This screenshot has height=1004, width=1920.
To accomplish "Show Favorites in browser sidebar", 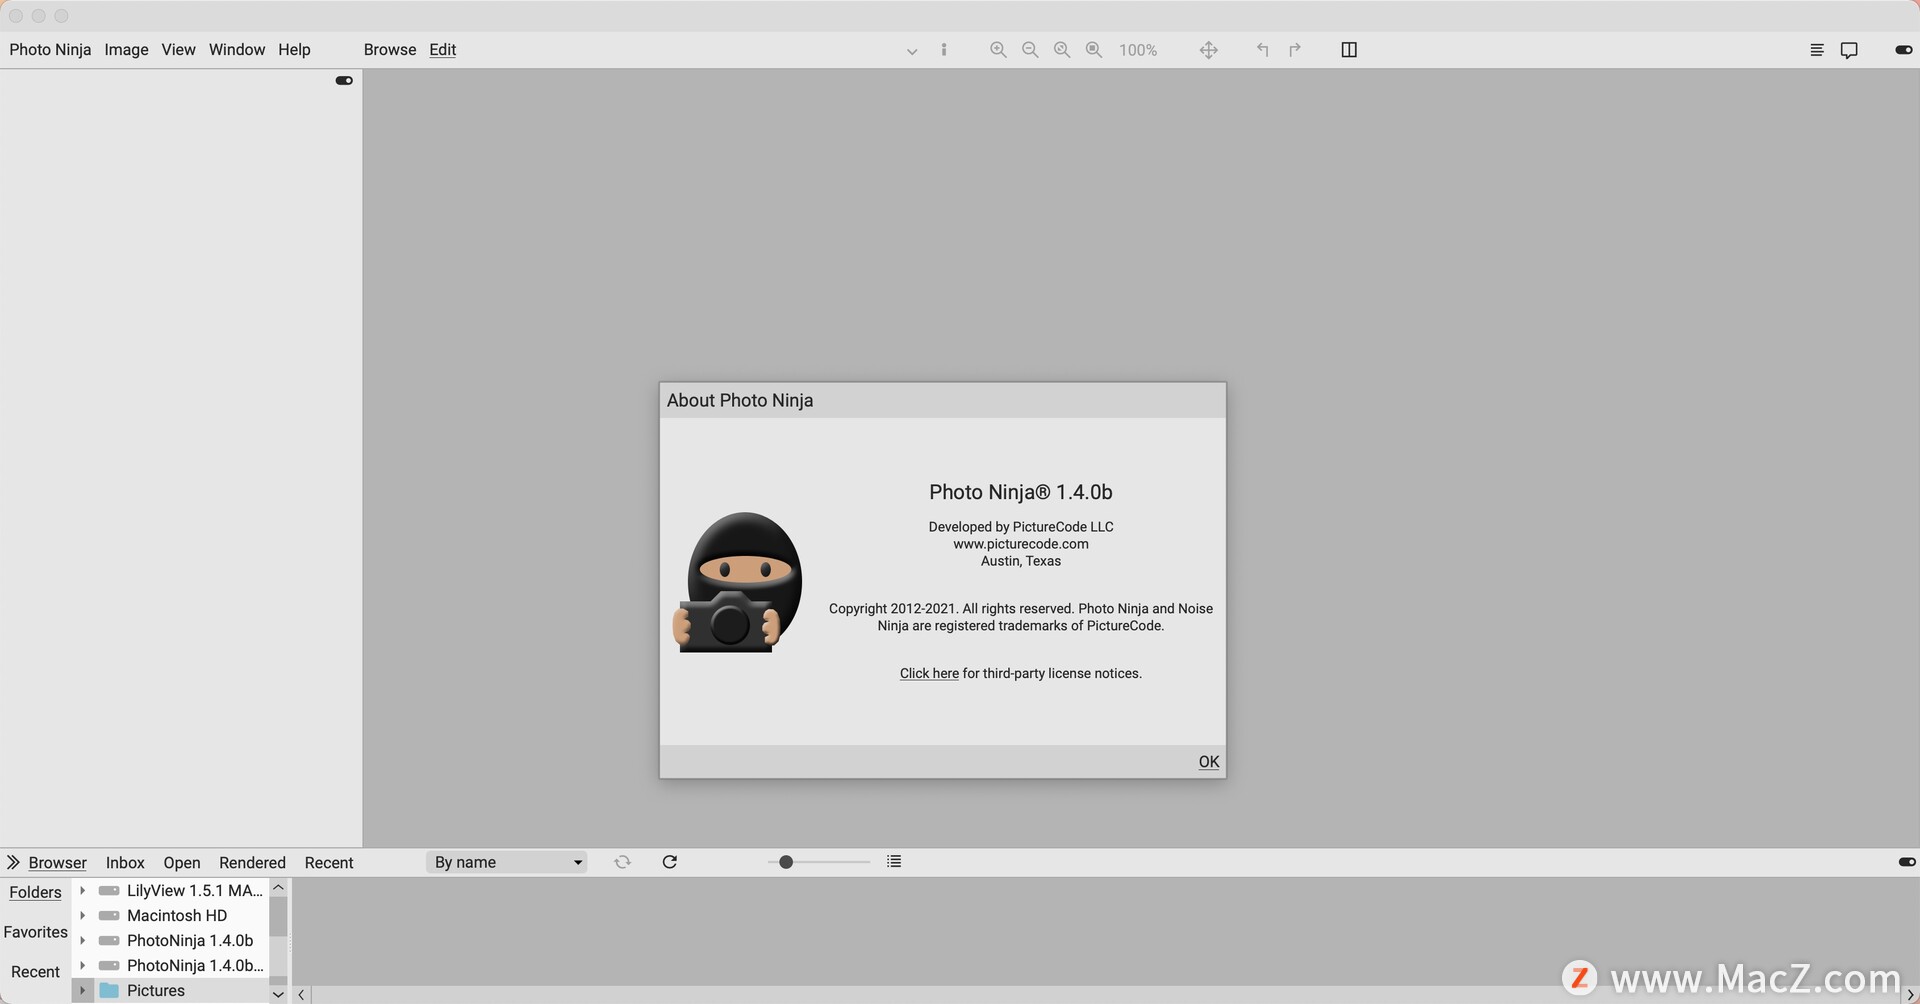I will [35, 932].
